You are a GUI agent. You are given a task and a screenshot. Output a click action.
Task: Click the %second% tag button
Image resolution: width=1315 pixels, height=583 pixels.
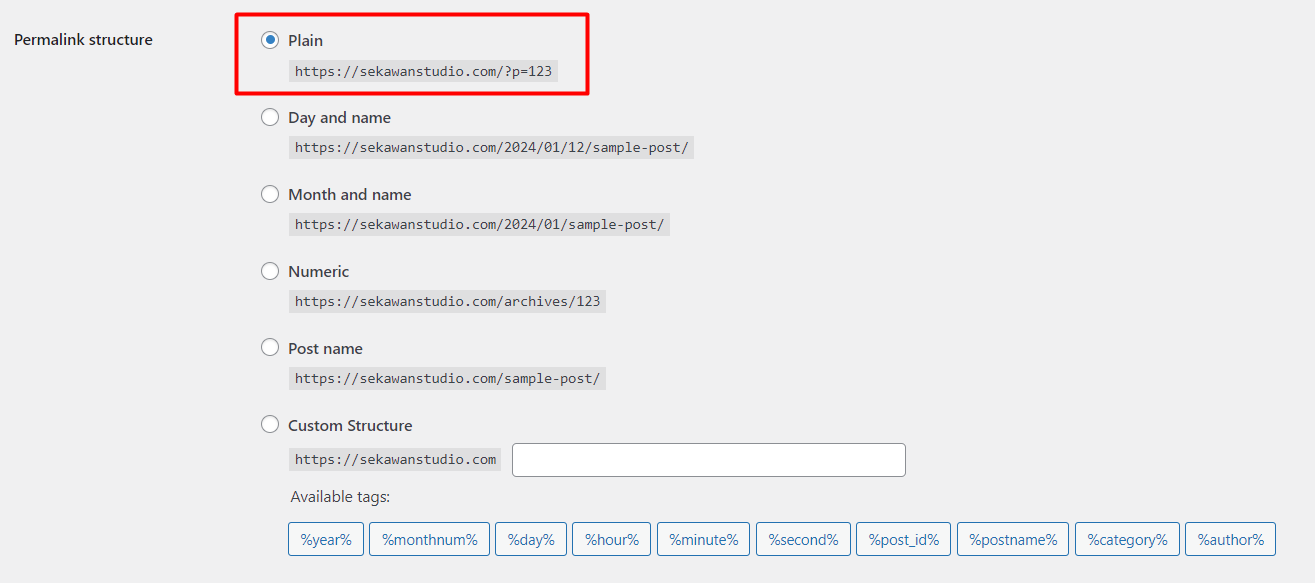[804, 539]
